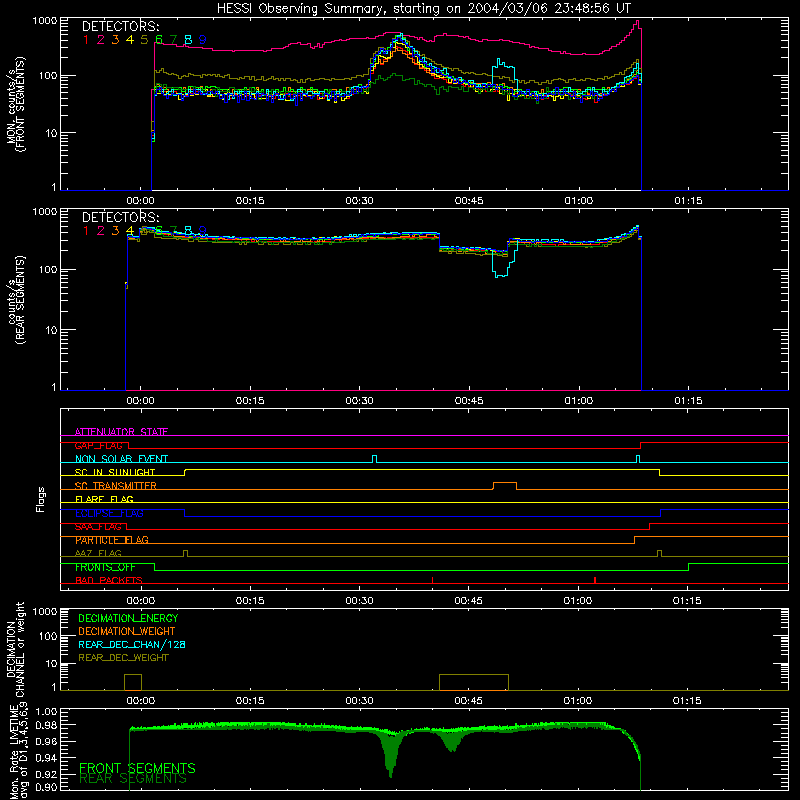Select pink detector number 2 in rear segments legend

pyautogui.click(x=101, y=231)
